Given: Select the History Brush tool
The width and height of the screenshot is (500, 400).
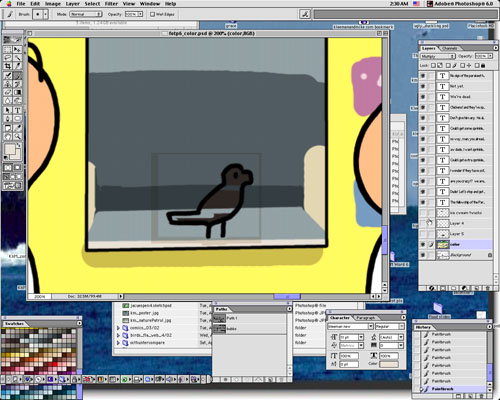Looking at the screenshot, I should tap(17, 84).
